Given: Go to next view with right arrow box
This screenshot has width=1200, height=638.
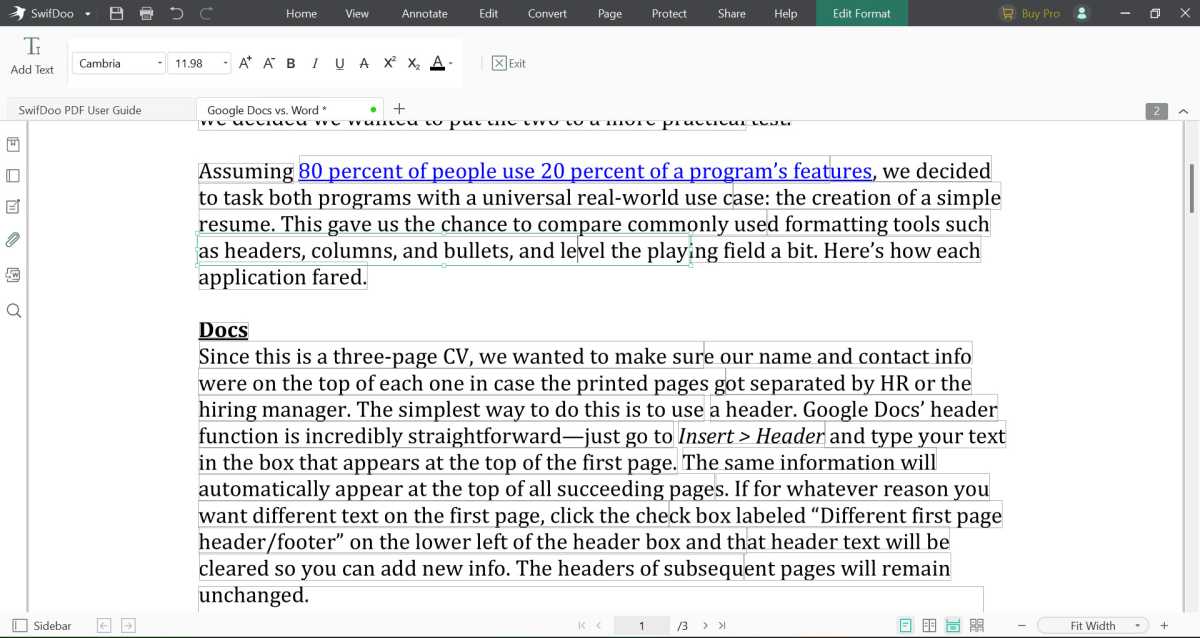Looking at the screenshot, I should click(x=128, y=625).
